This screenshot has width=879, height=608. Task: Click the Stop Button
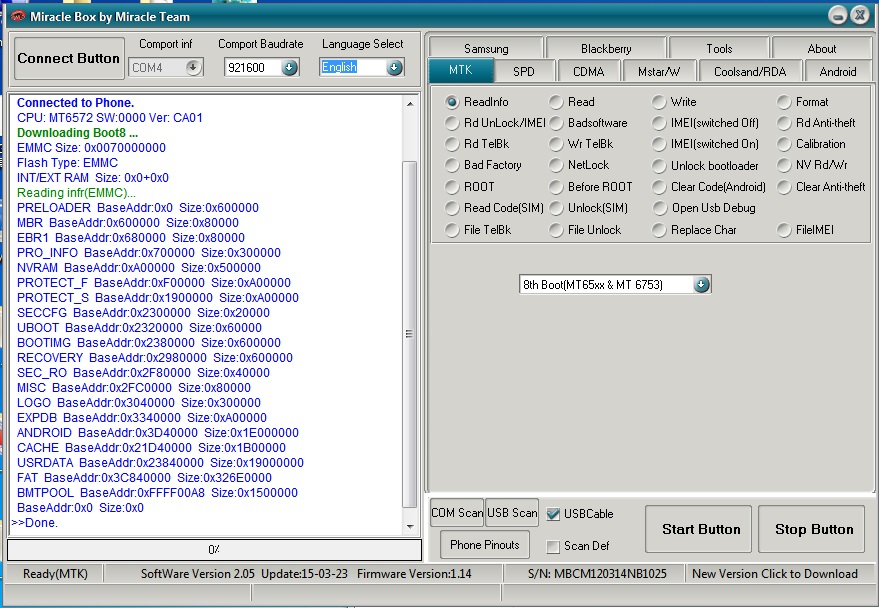tap(812, 529)
